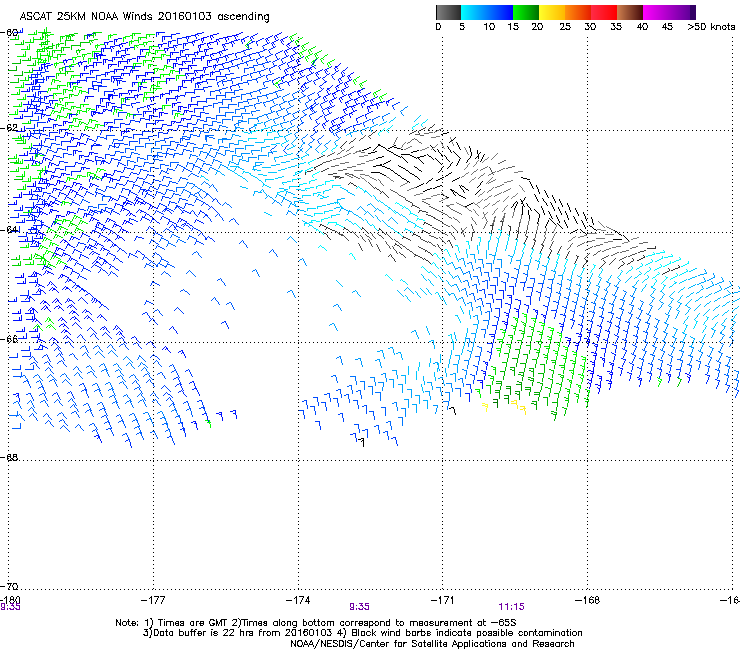The image size is (740, 650).
Task: Click the yellow 20-25 knots legend segment
Action: tap(552, 12)
